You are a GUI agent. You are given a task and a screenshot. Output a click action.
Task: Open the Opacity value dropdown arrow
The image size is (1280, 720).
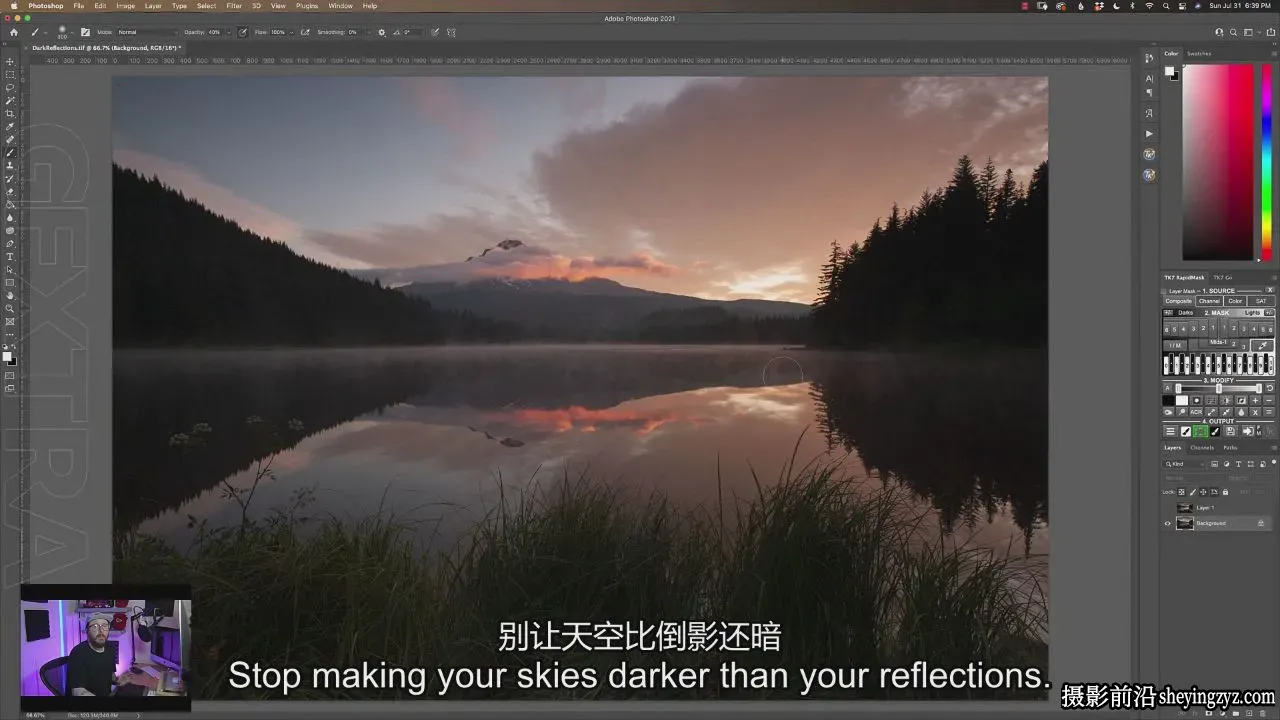click(228, 32)
